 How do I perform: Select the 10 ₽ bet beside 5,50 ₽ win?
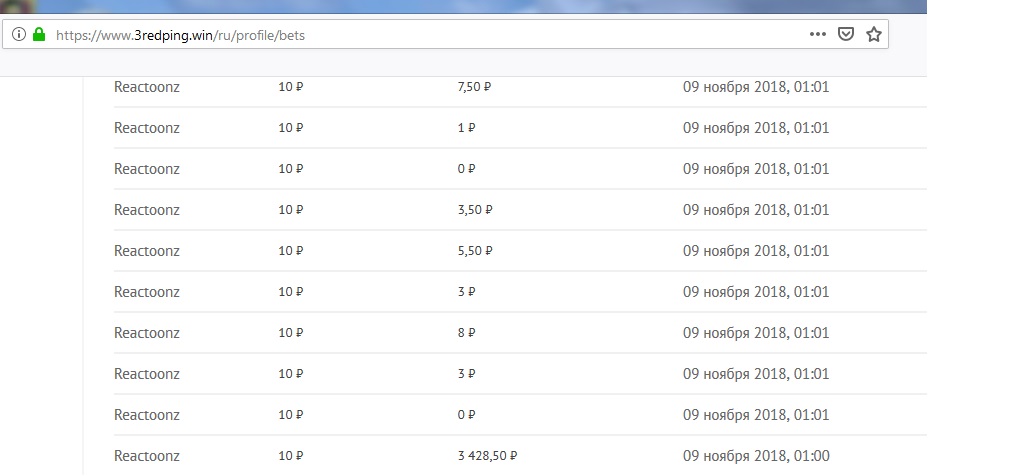[290, 251]
